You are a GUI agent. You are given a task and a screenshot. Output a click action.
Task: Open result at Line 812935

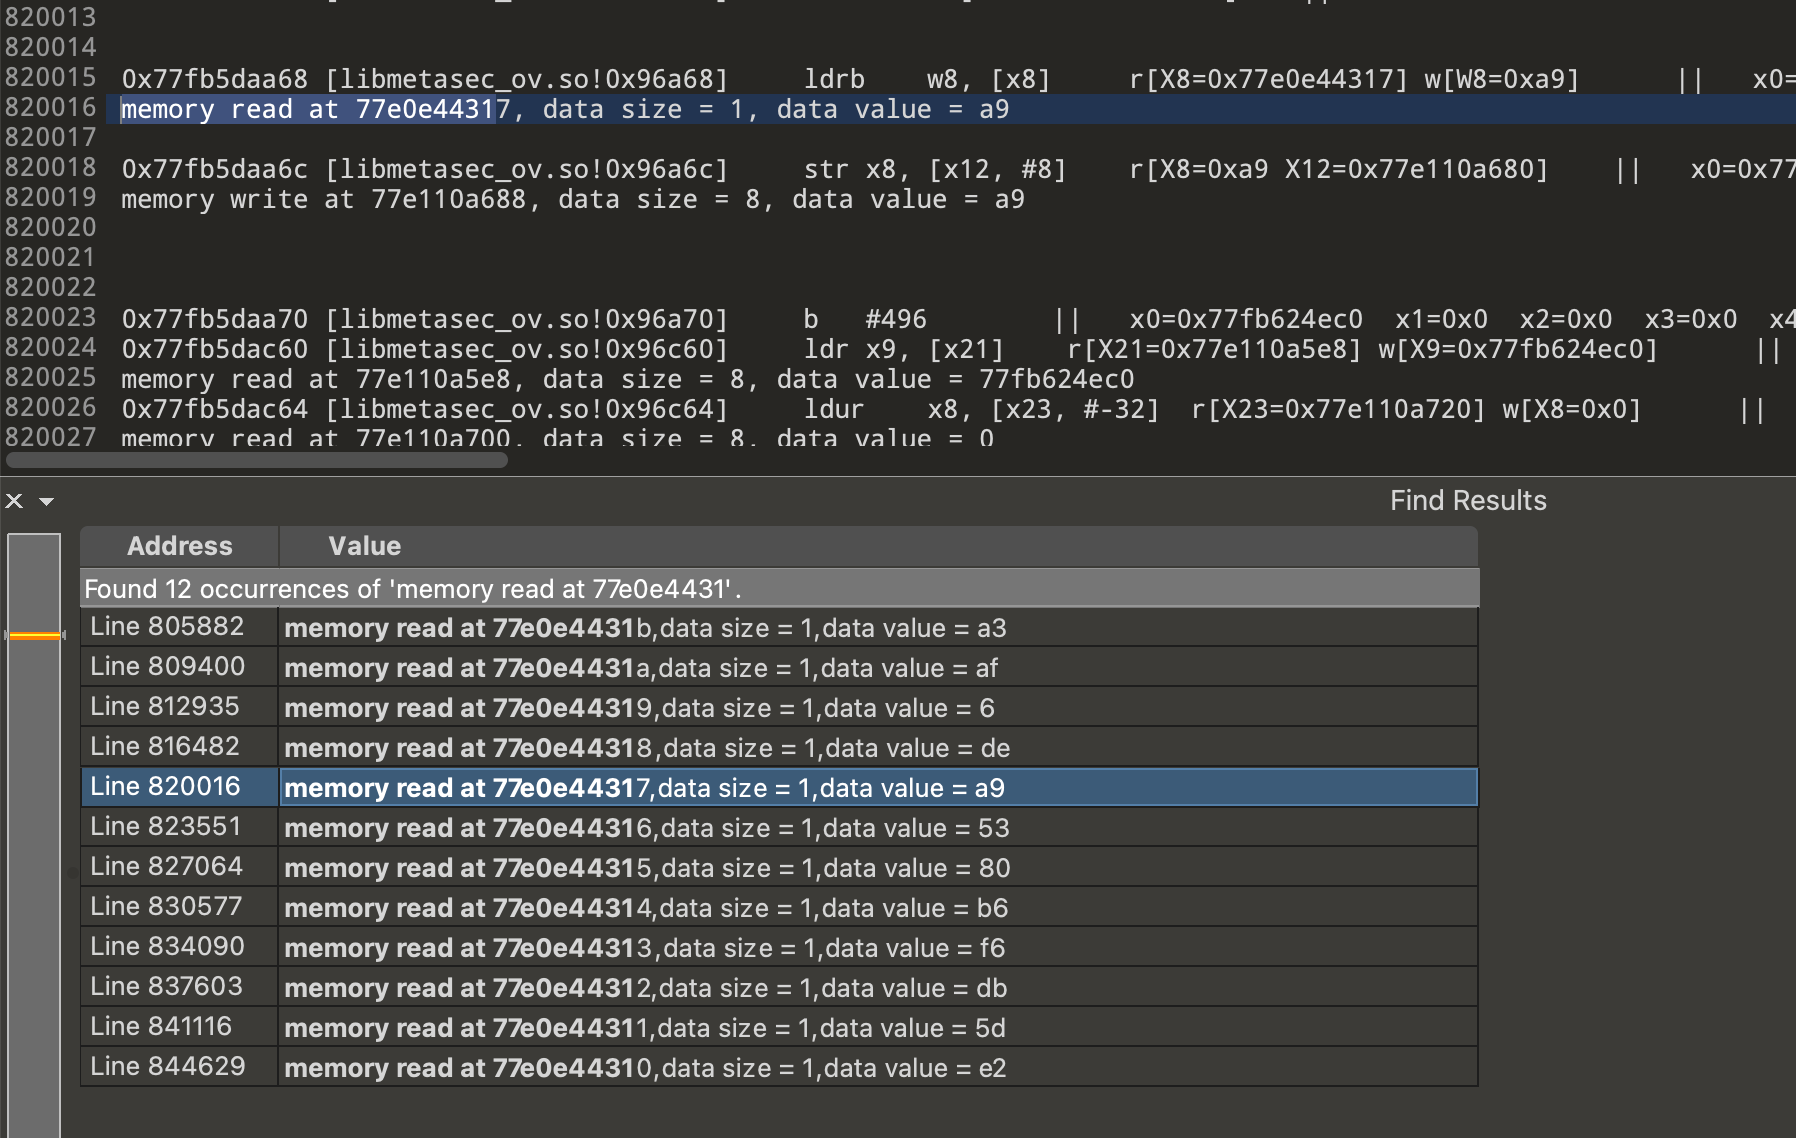(165, 707)
